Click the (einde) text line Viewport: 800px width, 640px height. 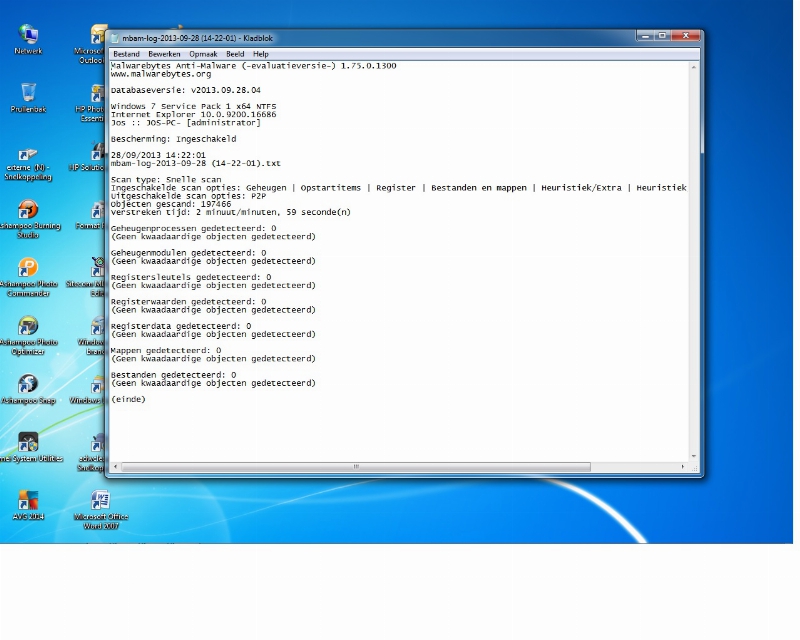(x=128, y=399)
